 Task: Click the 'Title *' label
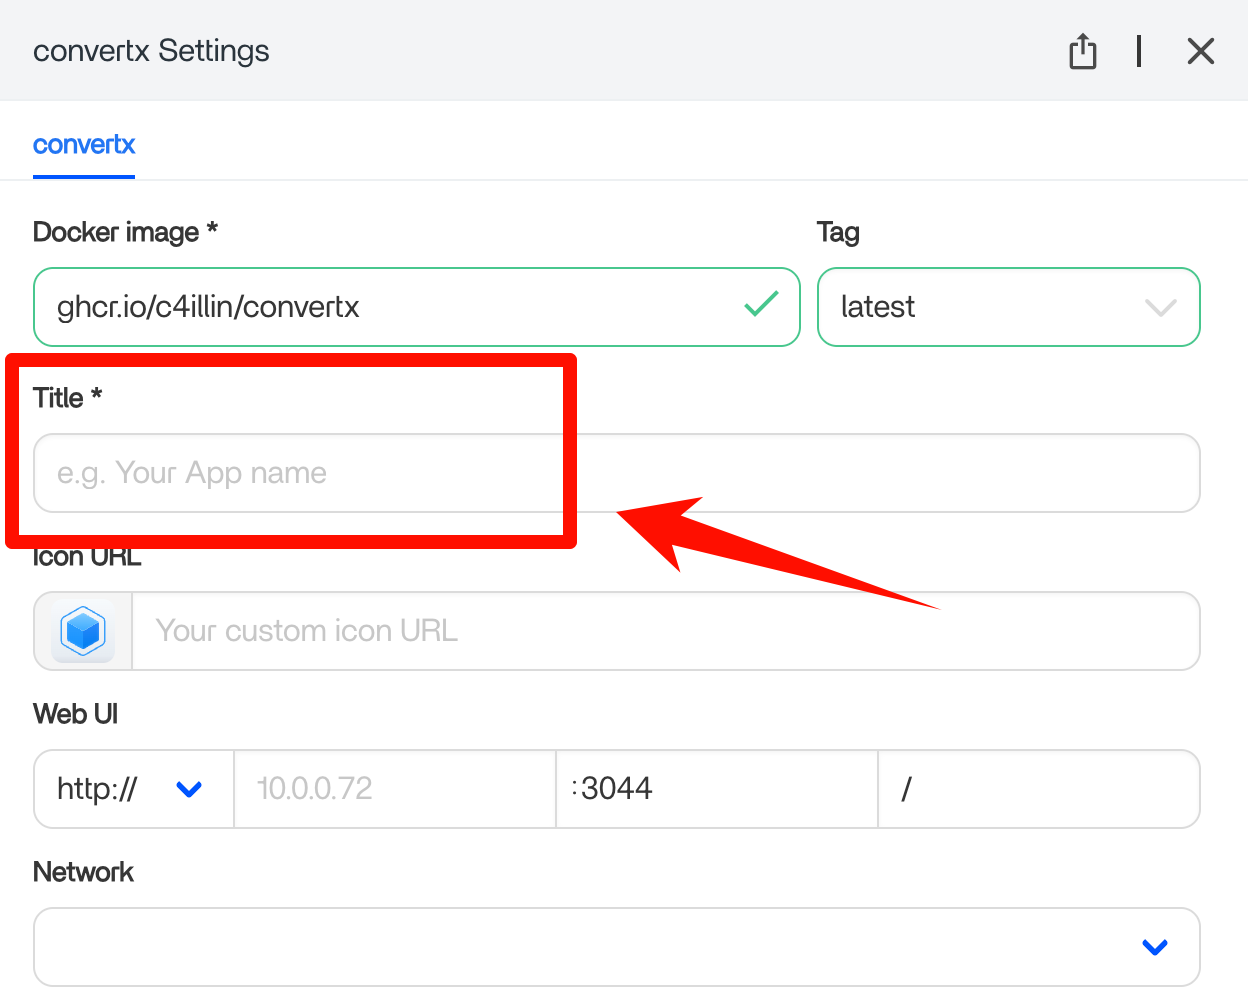point(67,398)
